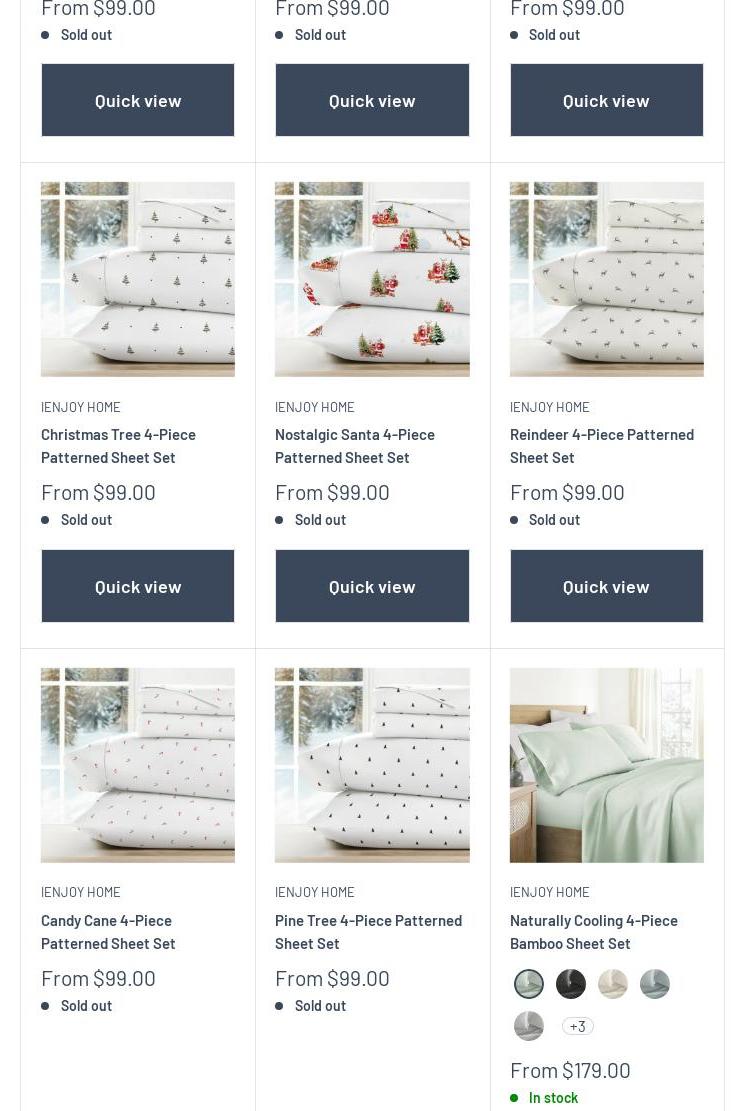
Task: Select the light gray color swatch
Action: click(x=529, y=1025)
